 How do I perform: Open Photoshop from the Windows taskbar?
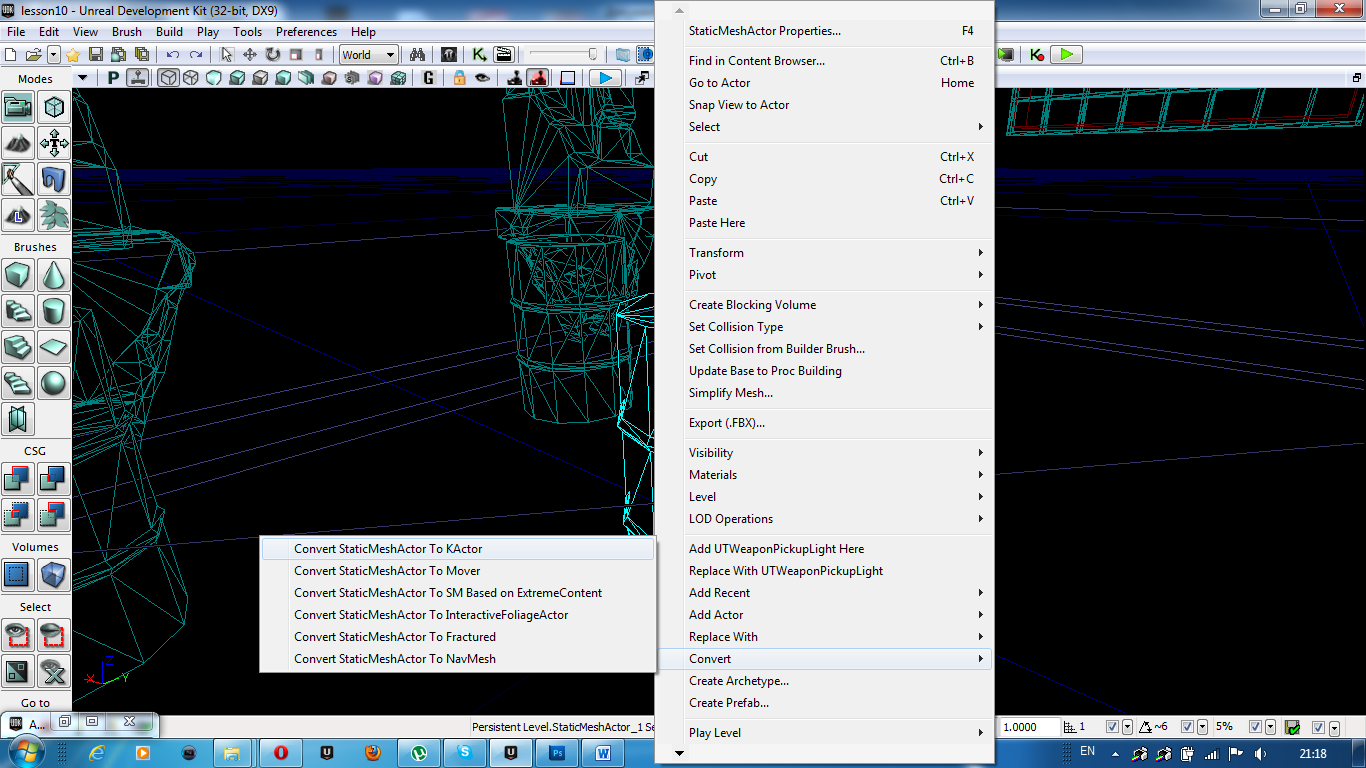pos(558,752)
